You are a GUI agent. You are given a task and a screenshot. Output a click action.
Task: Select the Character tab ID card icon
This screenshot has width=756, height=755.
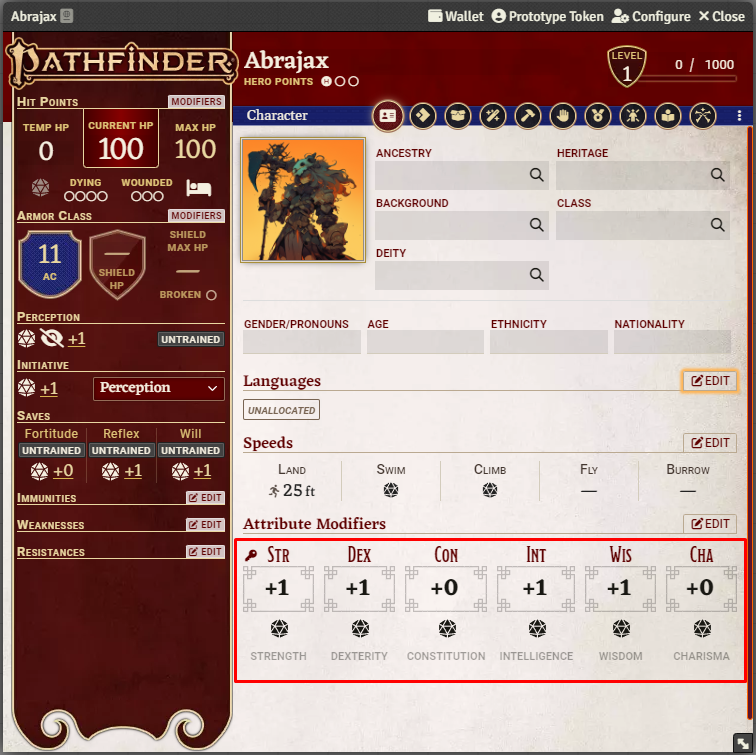(x=388, y=116)
